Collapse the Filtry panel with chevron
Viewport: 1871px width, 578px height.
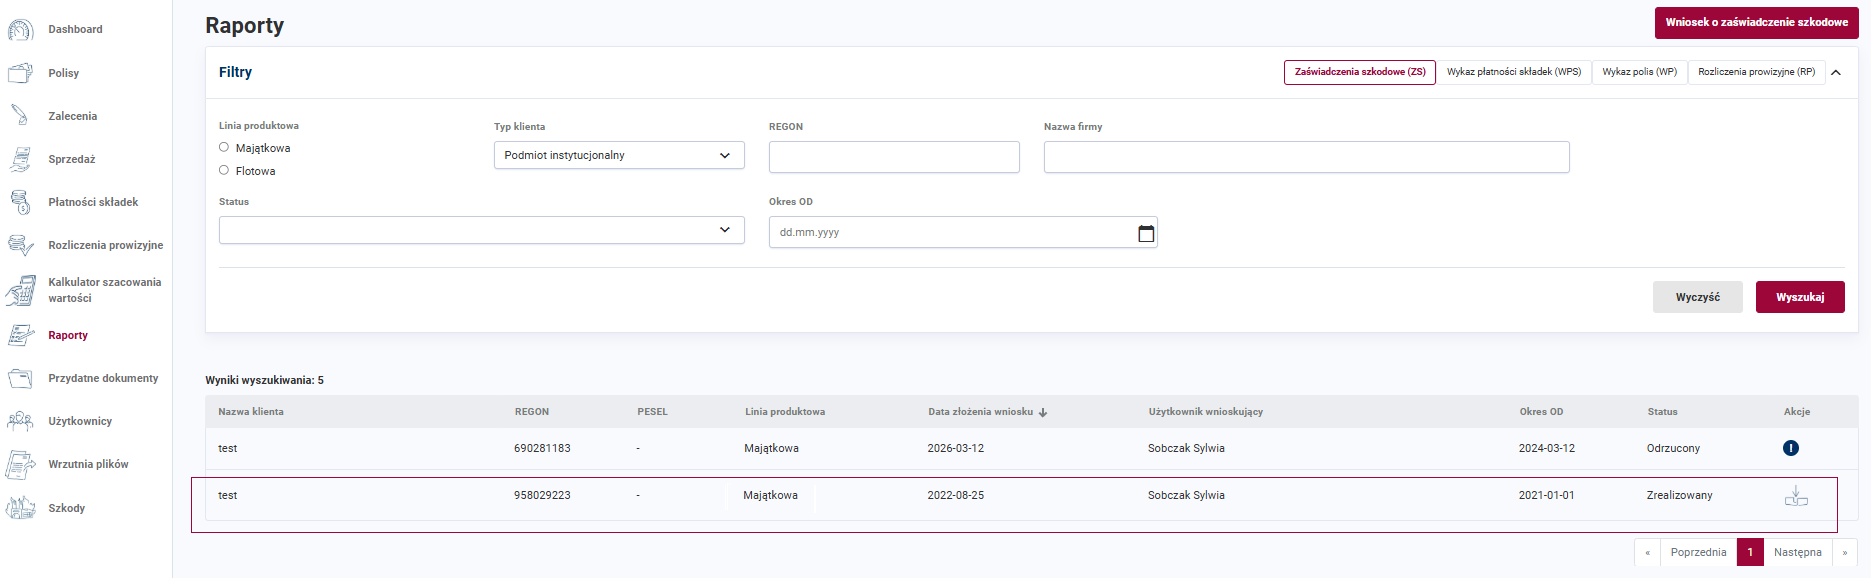tap(1836, 72)
